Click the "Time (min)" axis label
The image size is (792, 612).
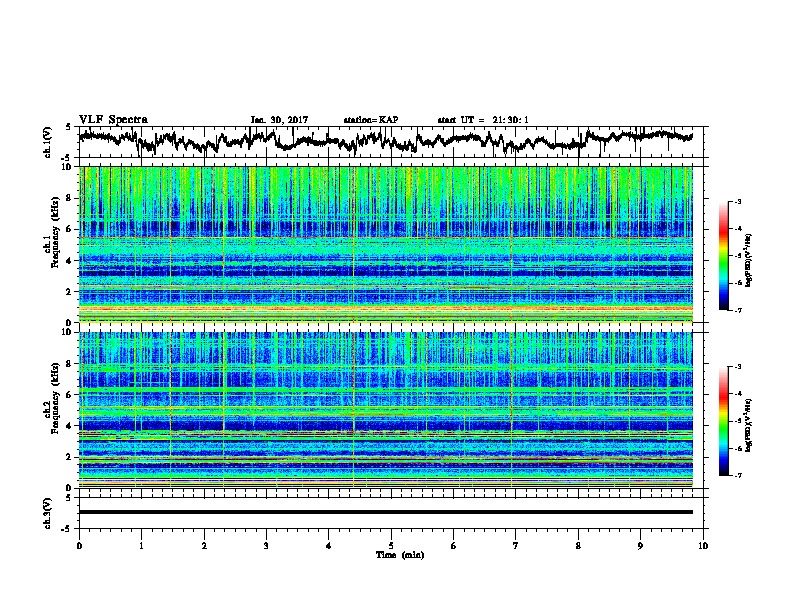coord(400,555)
